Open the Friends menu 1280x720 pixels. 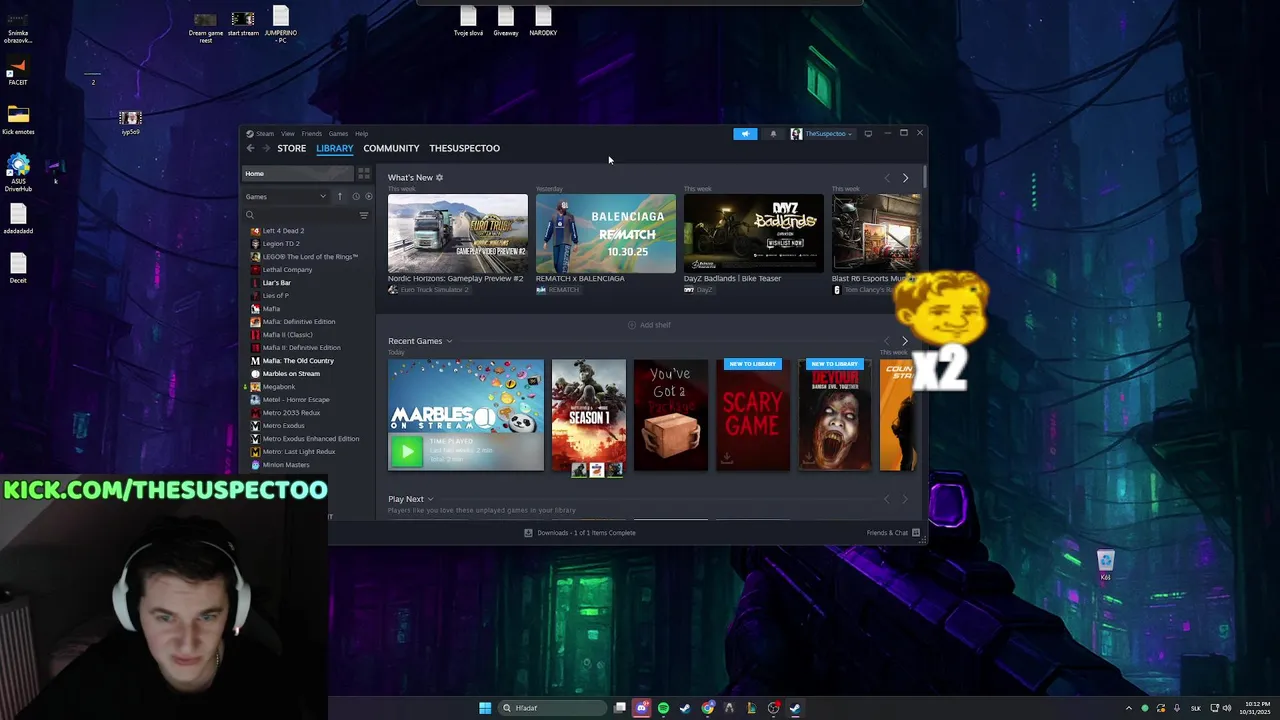[312, 133]
